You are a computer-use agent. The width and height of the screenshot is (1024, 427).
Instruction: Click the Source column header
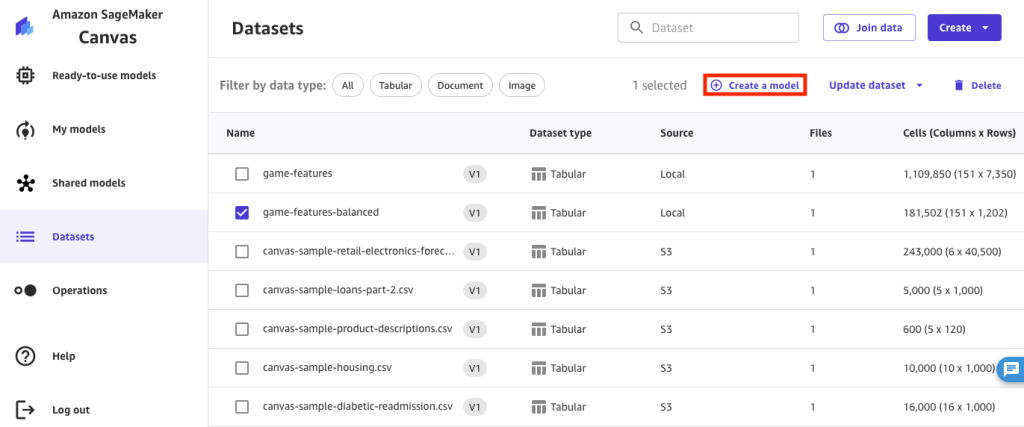pos(677,133)
